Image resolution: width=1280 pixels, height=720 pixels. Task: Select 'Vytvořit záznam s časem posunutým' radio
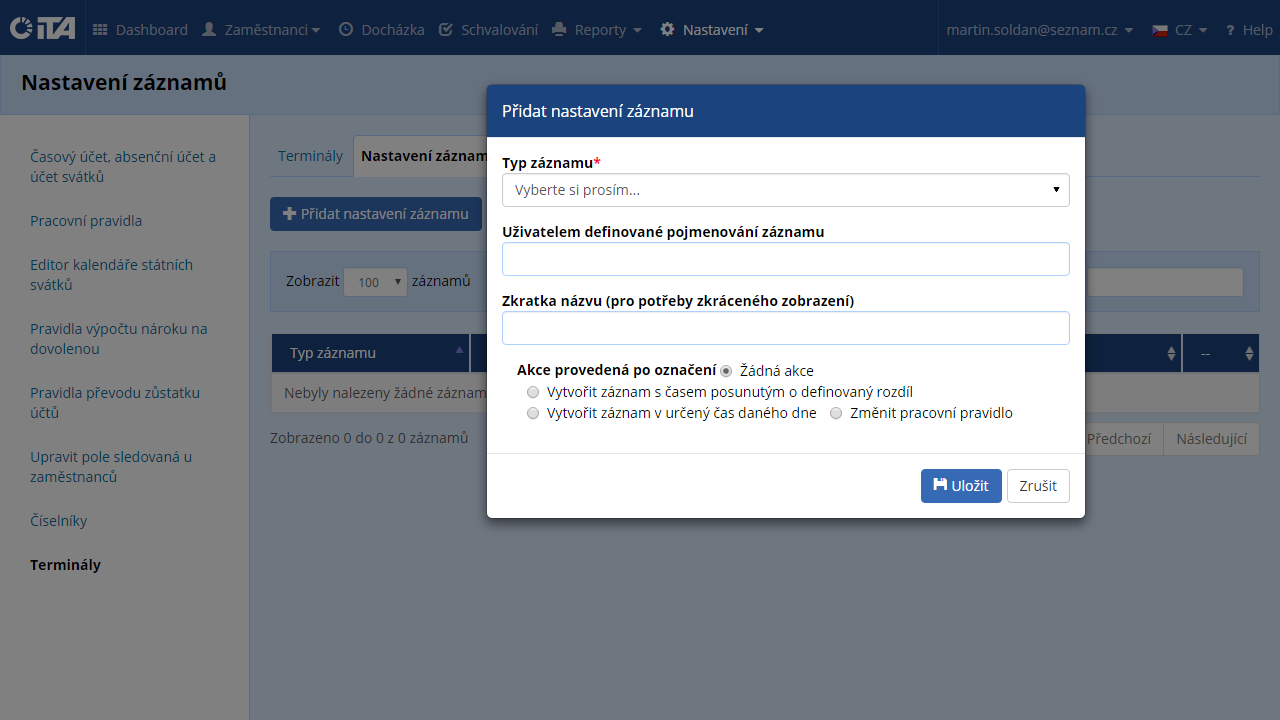click(x=533, y=392)
